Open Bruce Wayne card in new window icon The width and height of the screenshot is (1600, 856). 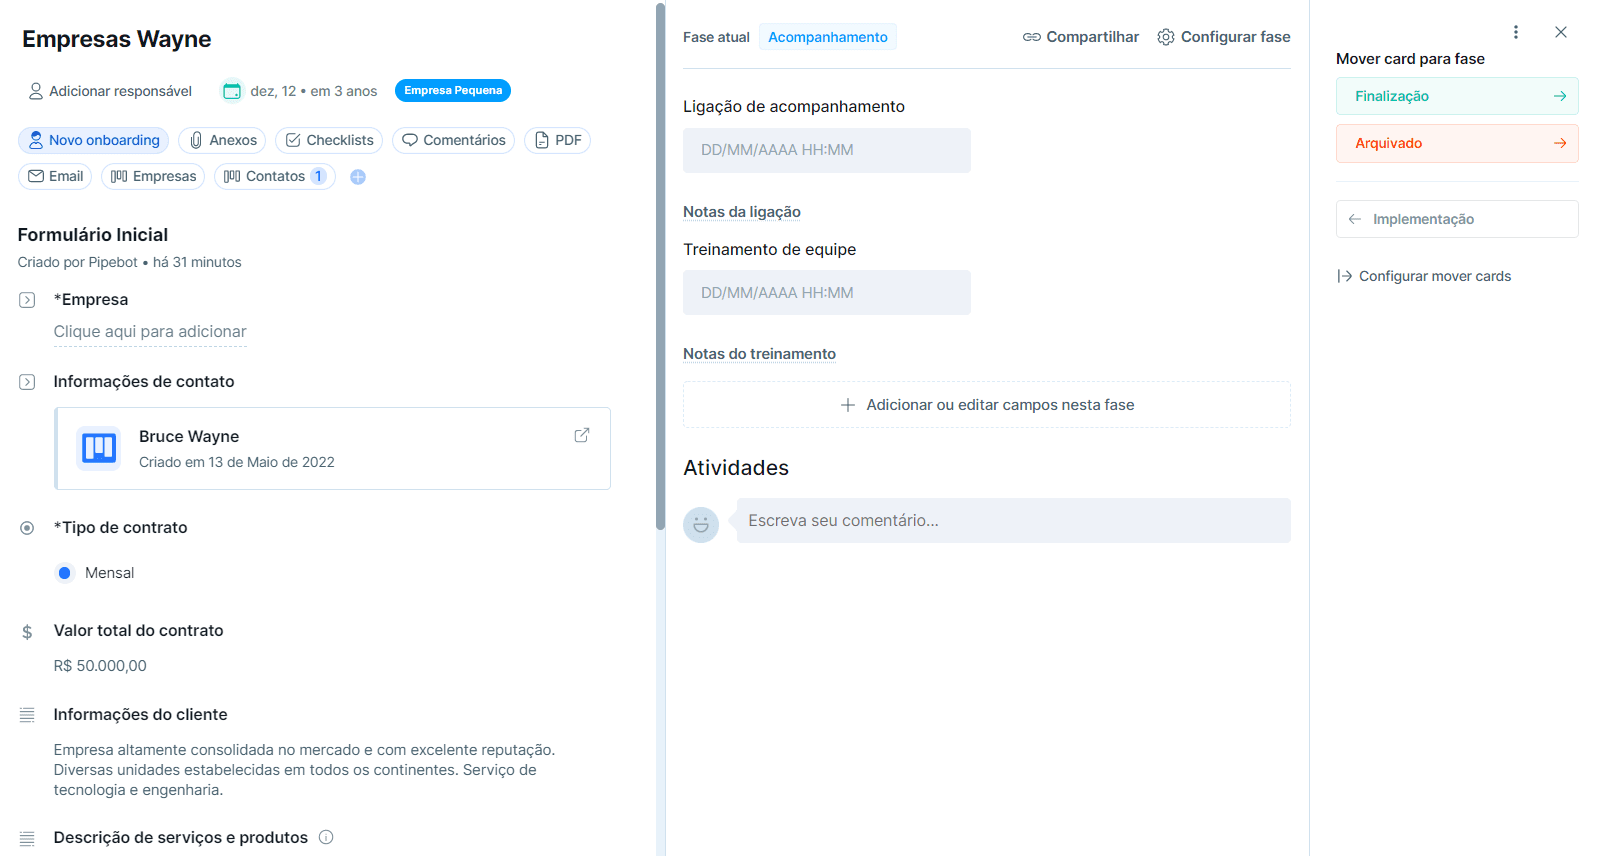coord(582,435)
